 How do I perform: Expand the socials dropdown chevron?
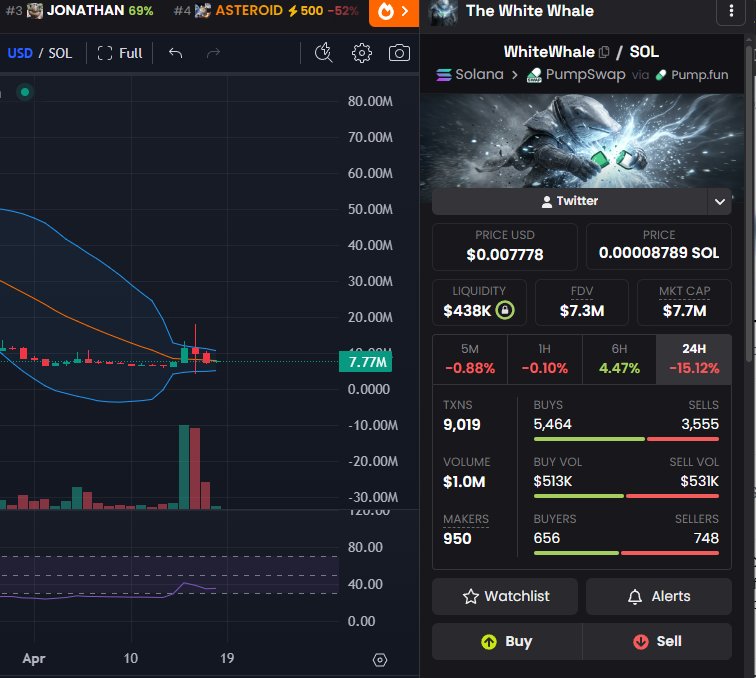point(719,202)
